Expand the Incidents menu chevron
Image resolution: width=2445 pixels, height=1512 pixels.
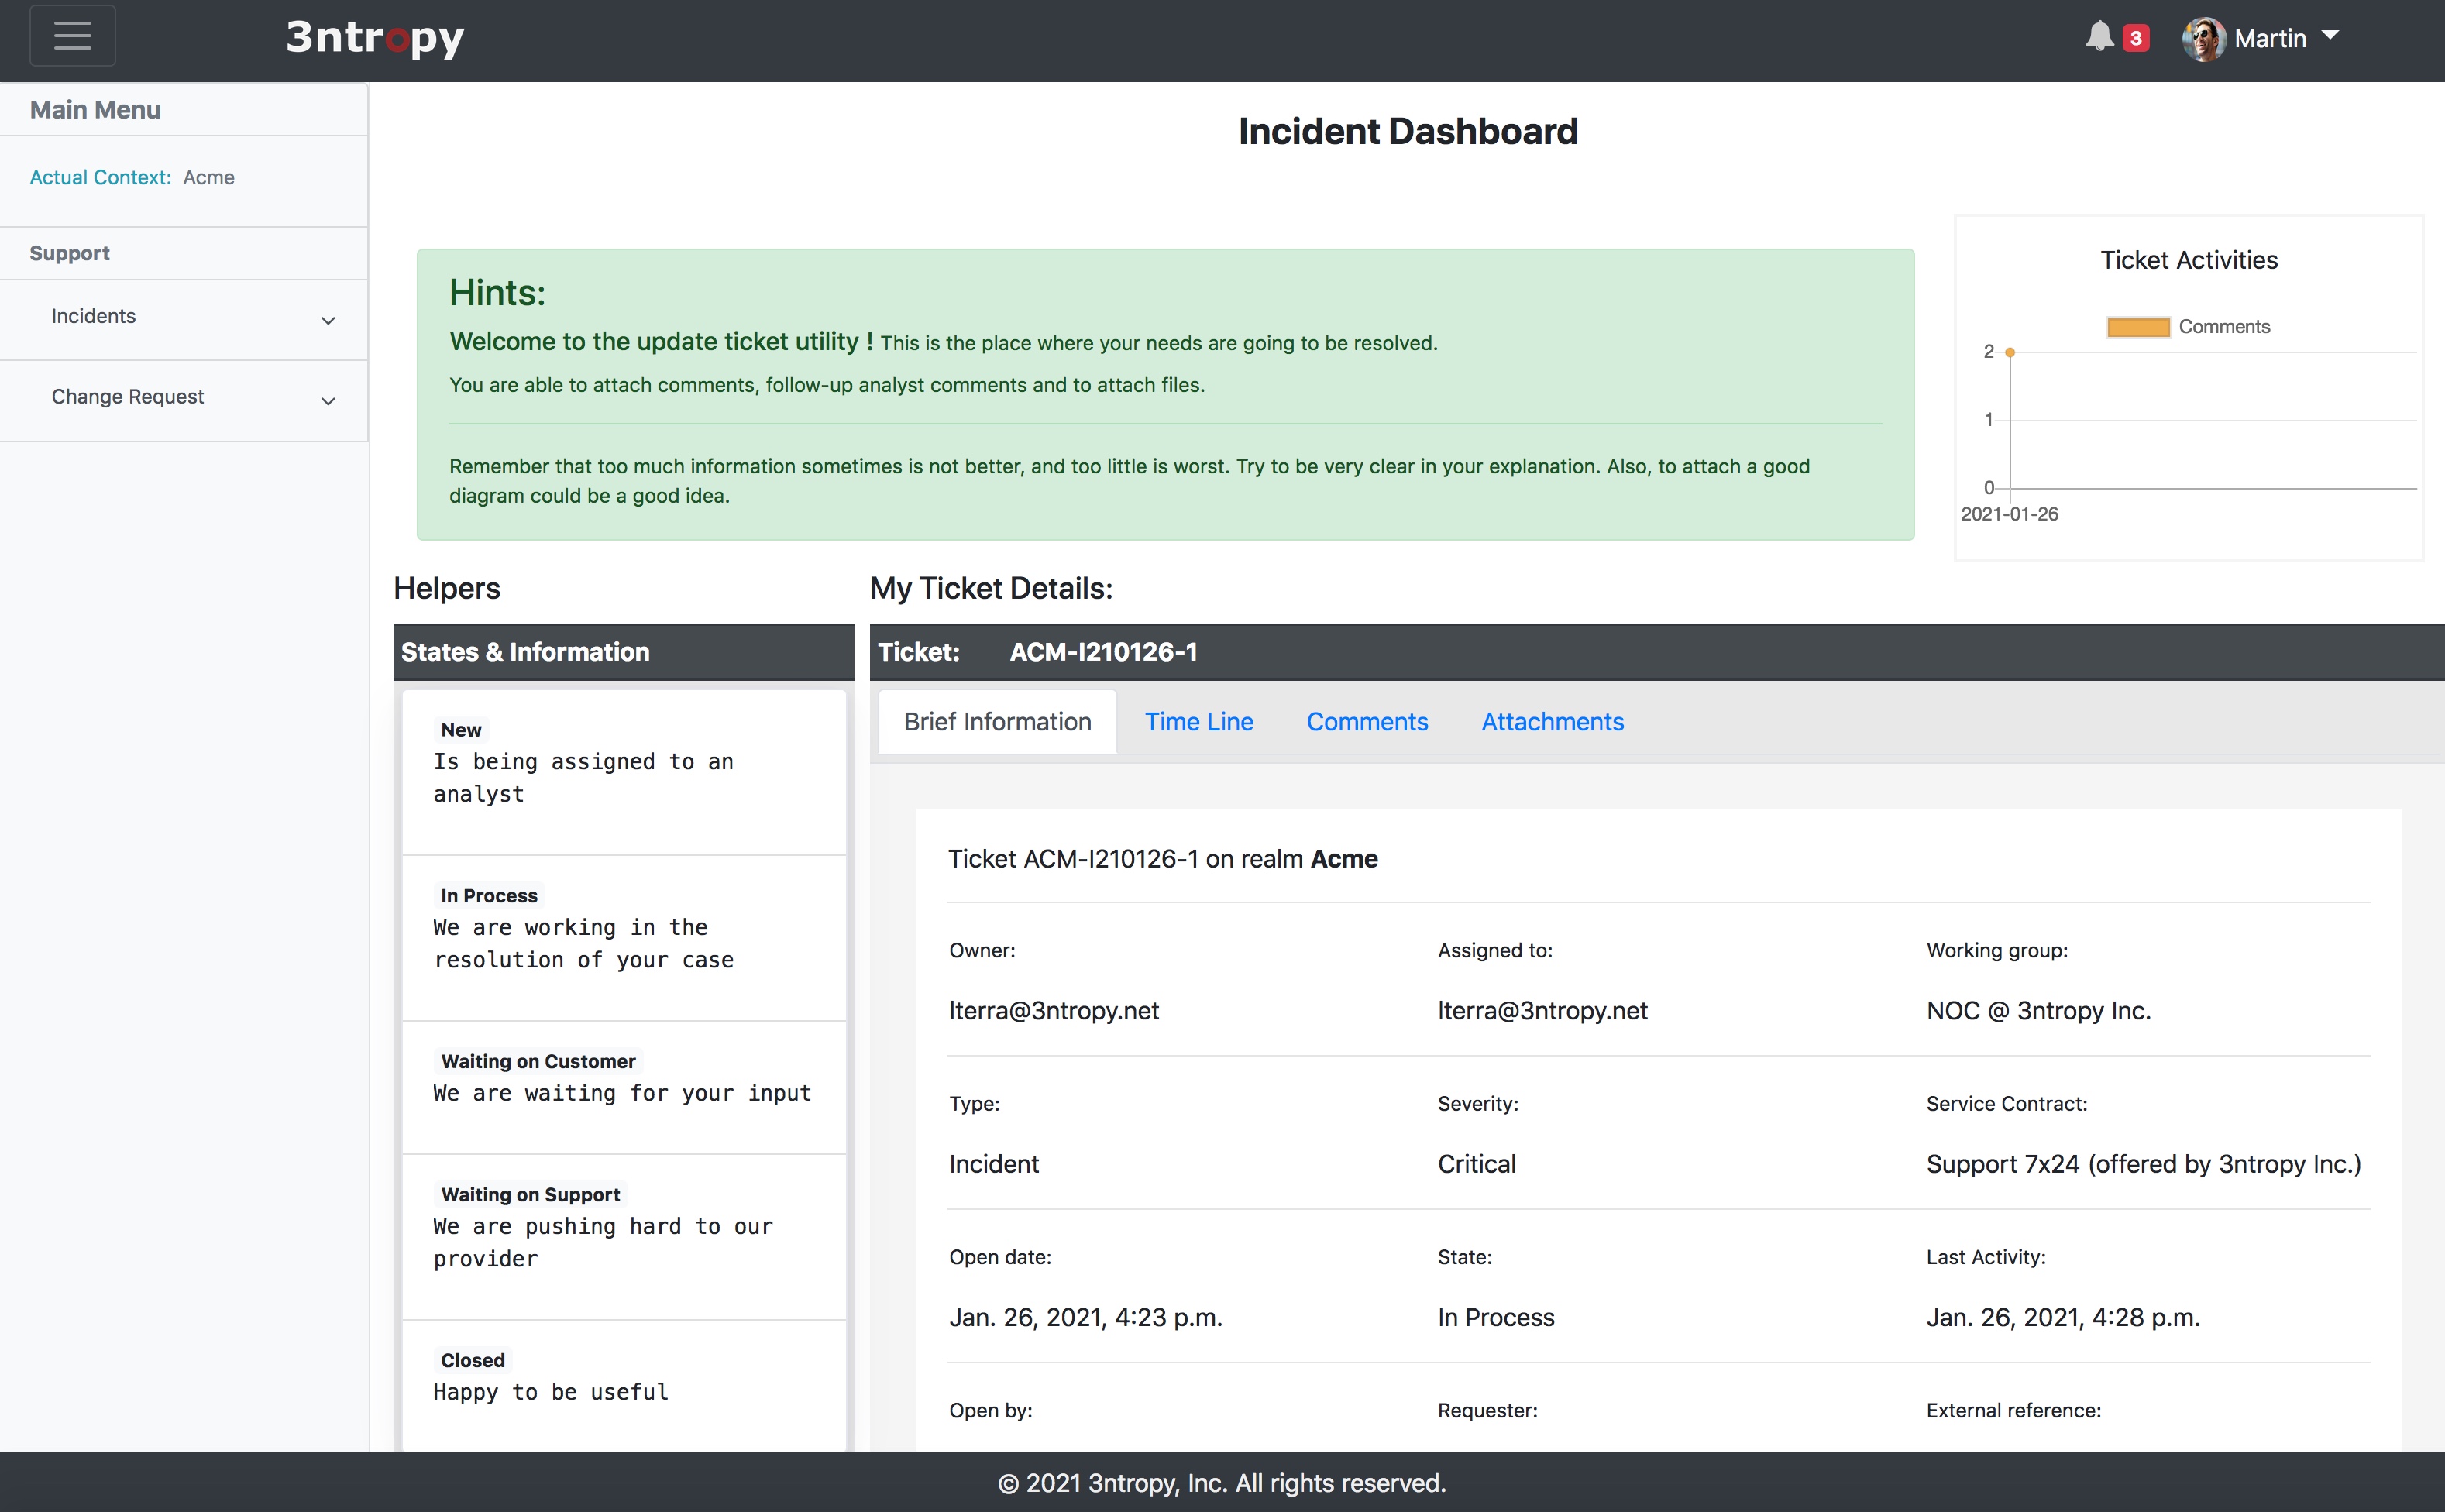pos(327,320)
